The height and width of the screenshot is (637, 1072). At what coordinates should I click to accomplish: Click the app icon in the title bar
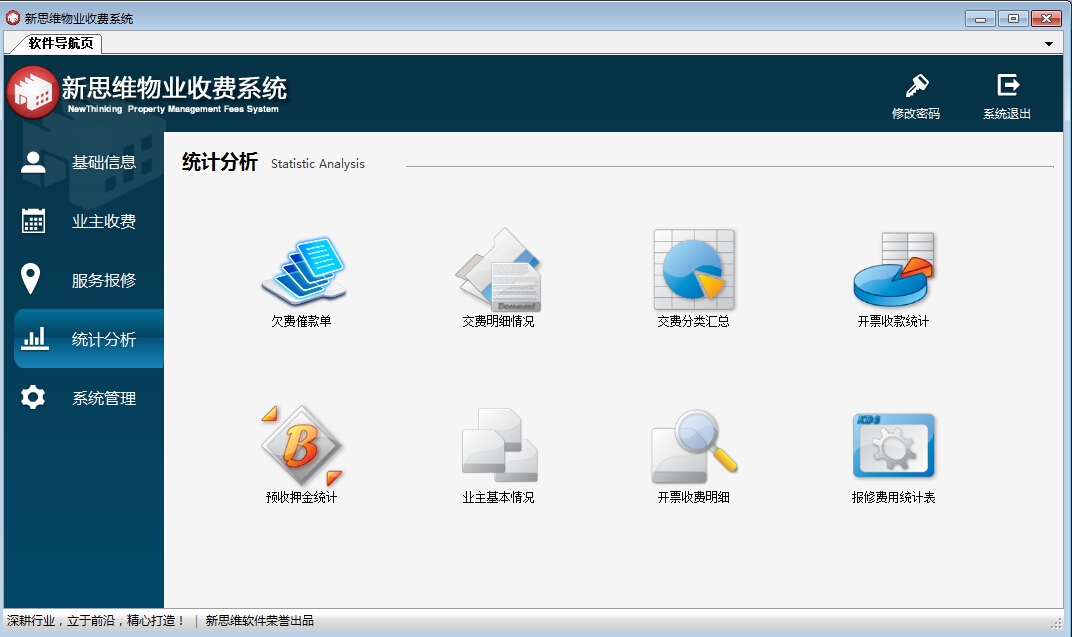pyautogui.click(x=13, y=18)
